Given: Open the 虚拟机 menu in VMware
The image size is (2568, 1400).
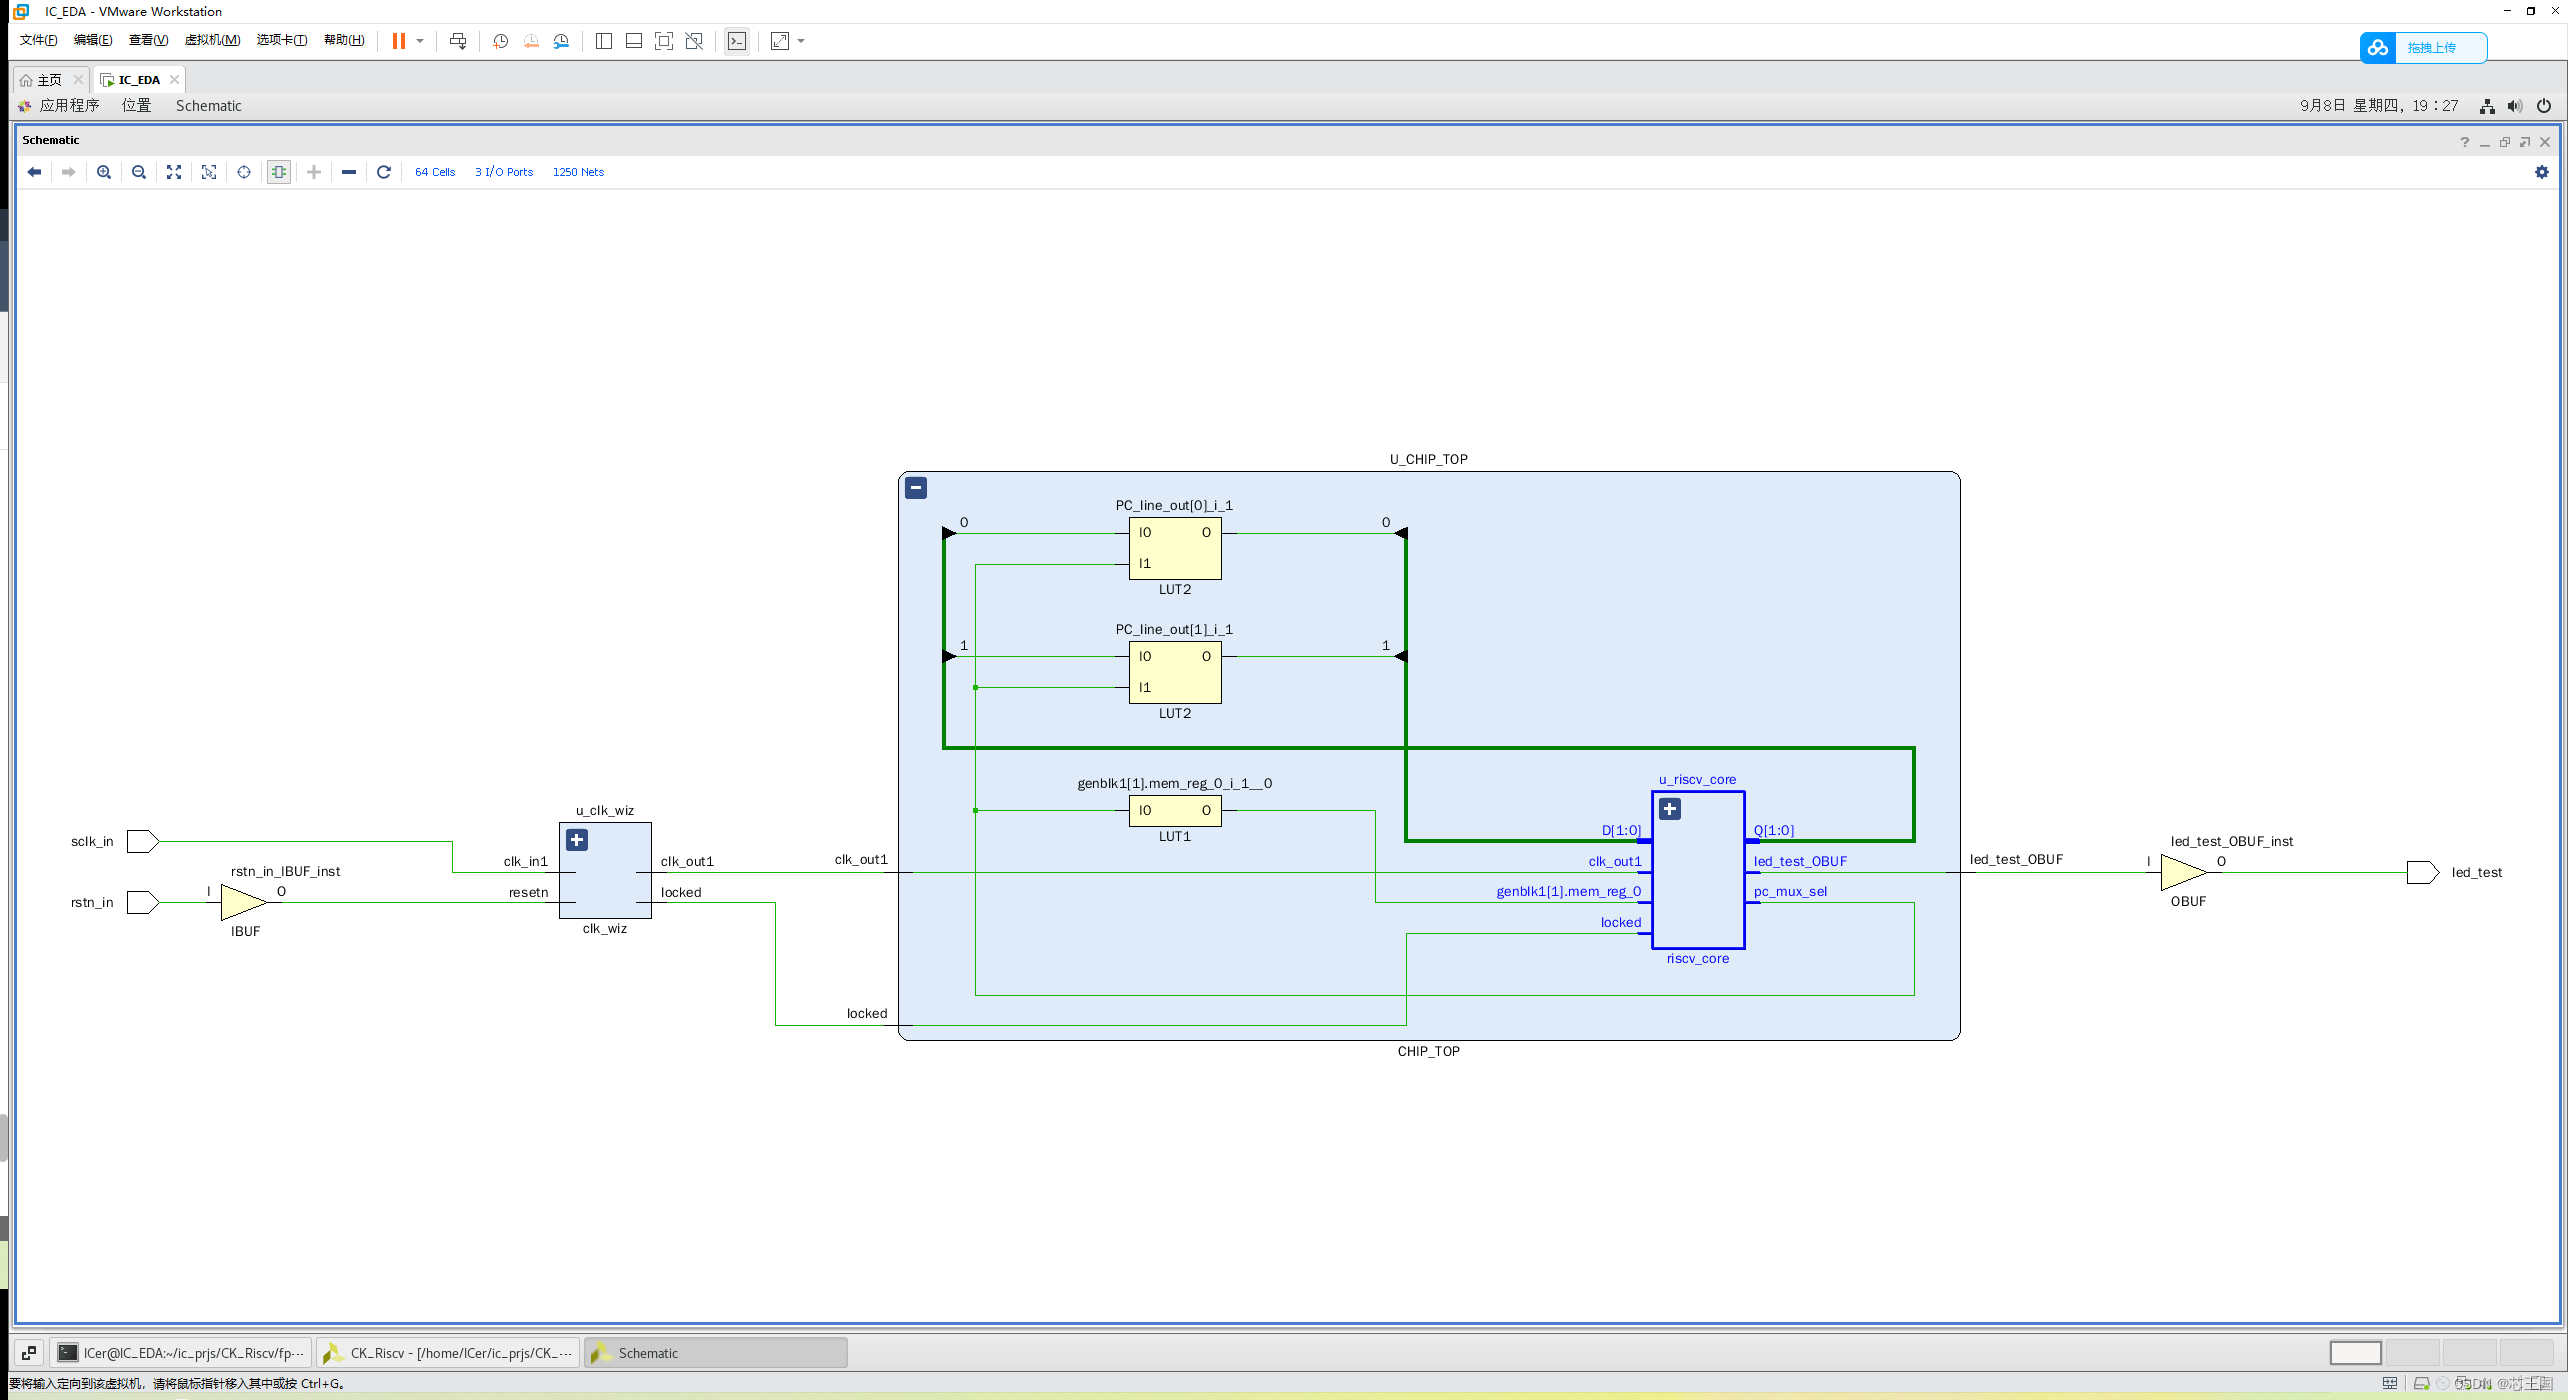Looking at the screenshot, I should click(x=212, y=40).
